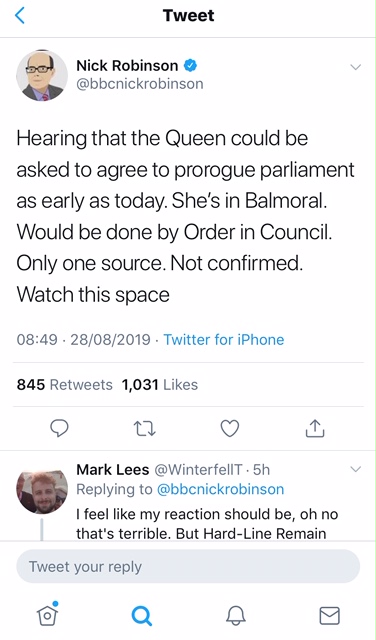Open Mark Lees' profile avatar
Screen dimensions: 376x640
coord(42,491)
